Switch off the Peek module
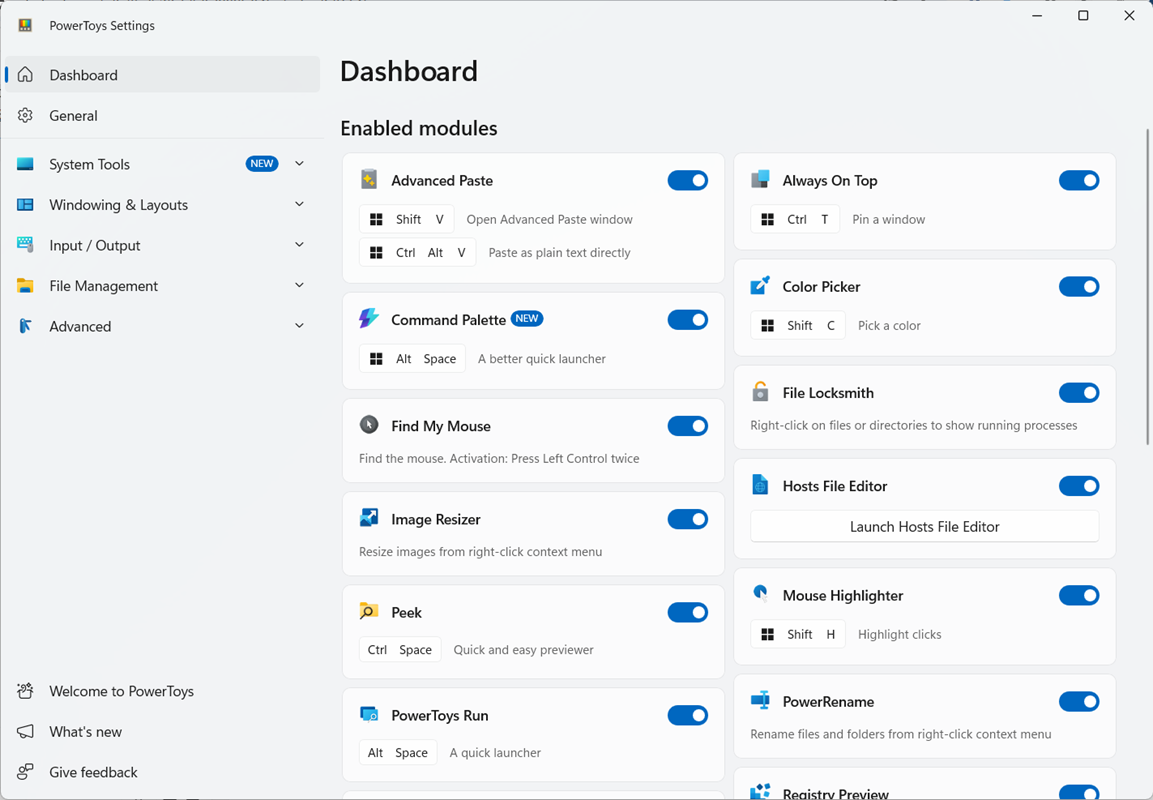Image resolution: width=1153 pixels, height=800 pixels. (688, 612)
